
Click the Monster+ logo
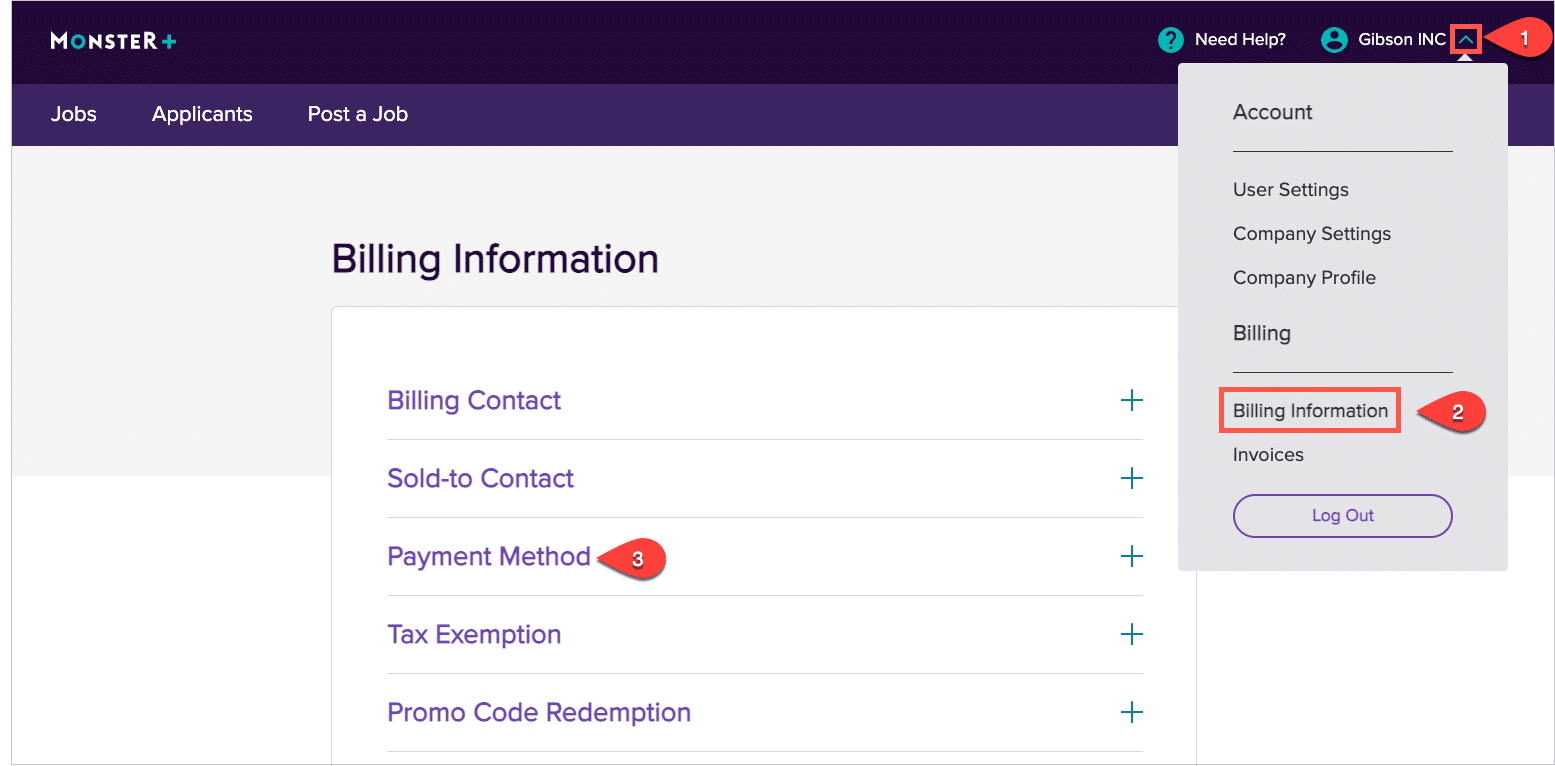pyautogui.click(x=113, y=41)
